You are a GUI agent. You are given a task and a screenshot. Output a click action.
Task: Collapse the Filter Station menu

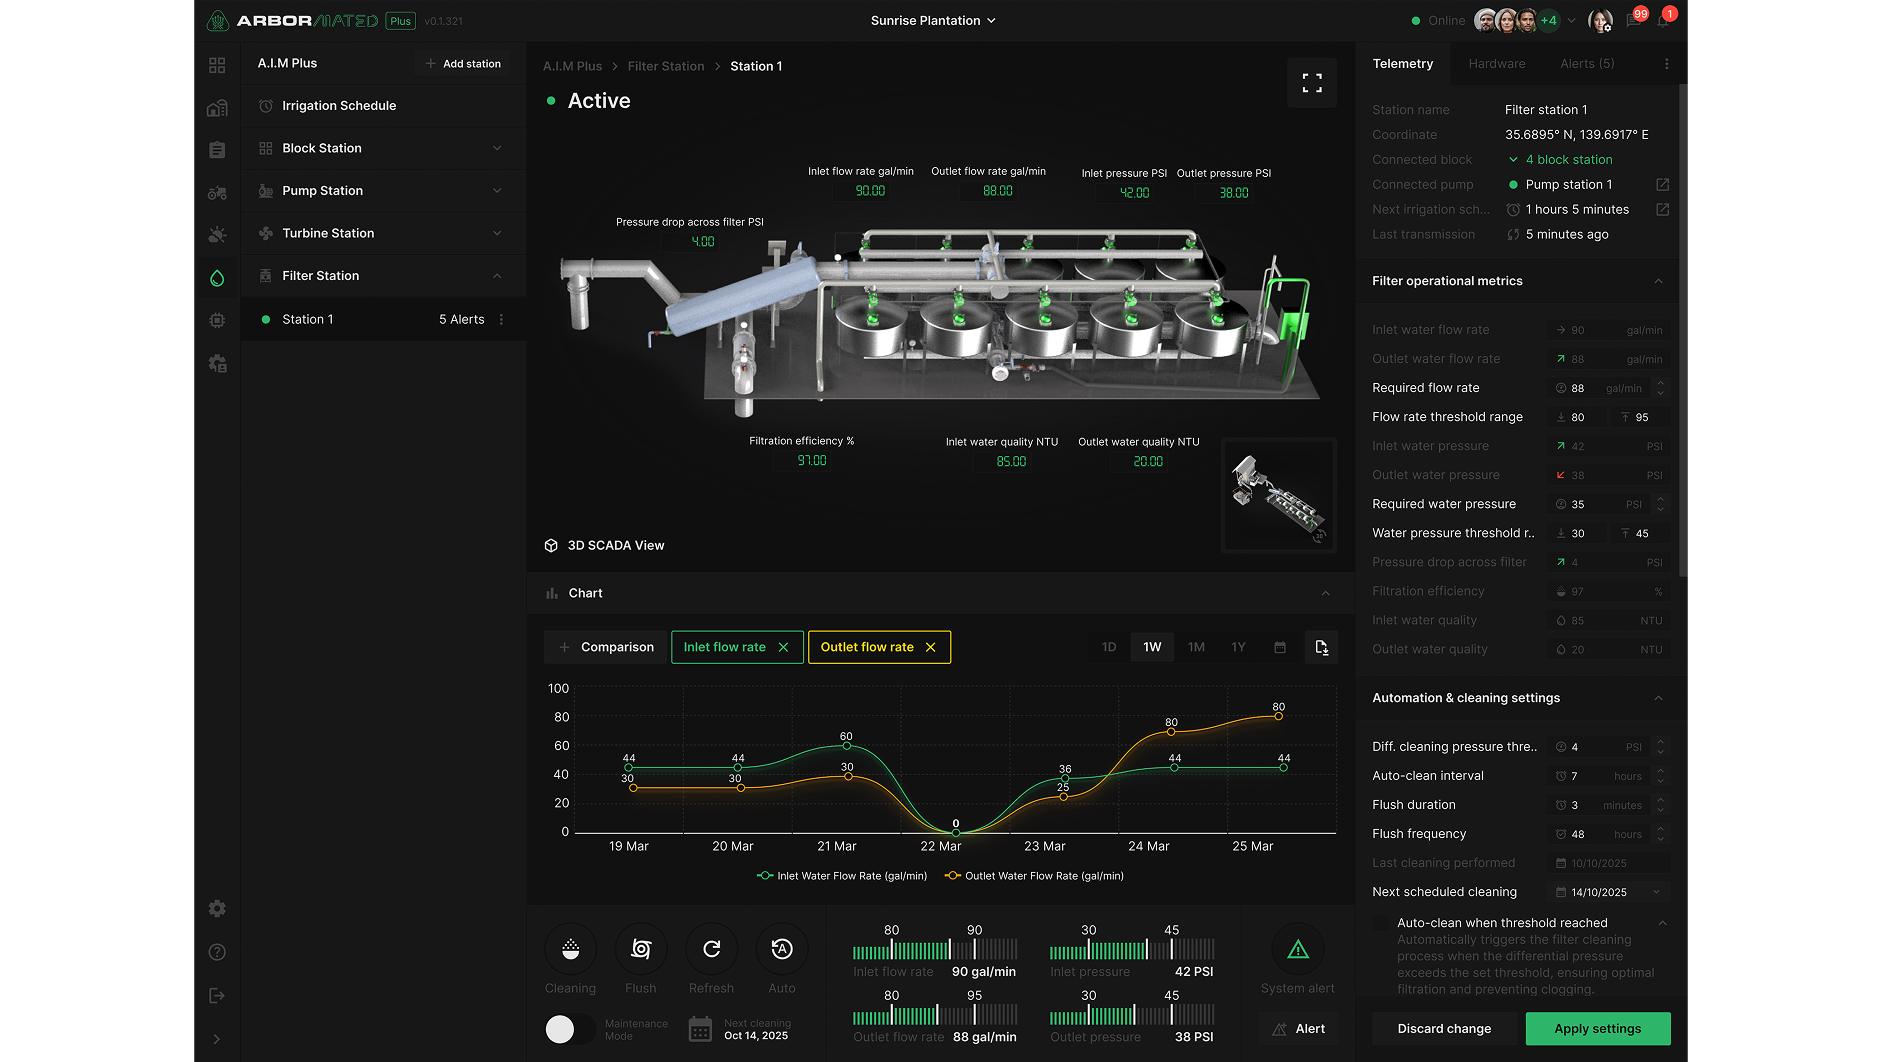pos(384,276)
